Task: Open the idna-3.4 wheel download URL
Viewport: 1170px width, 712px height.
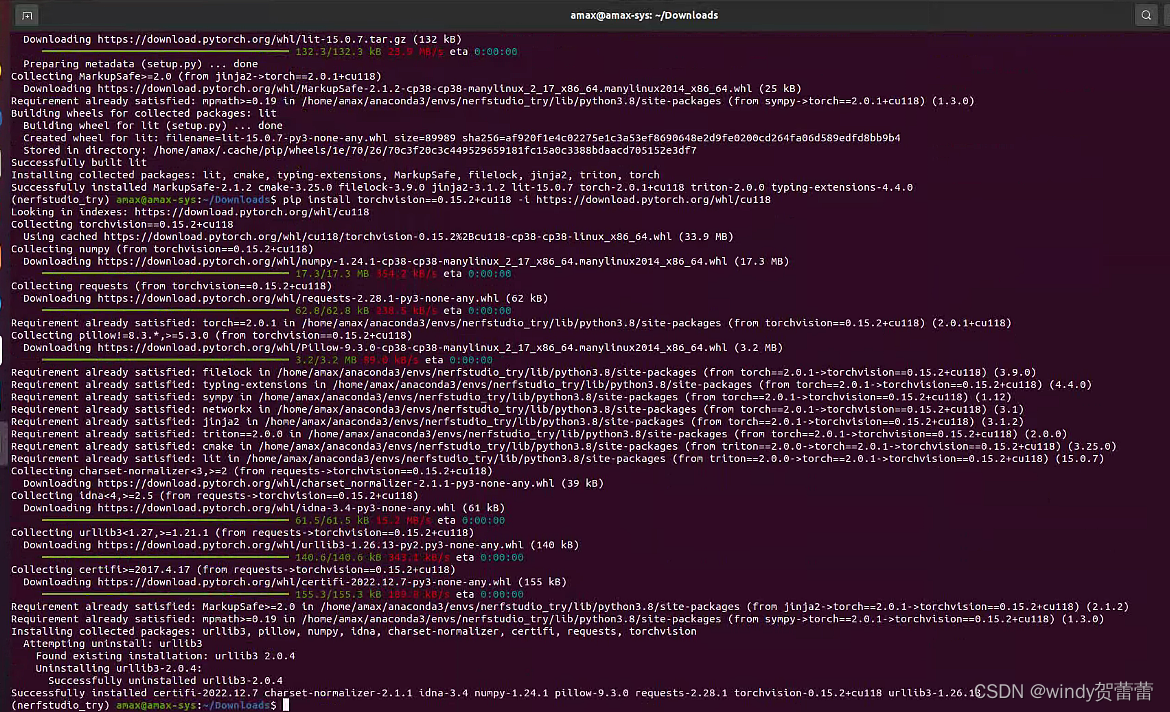Action: tap(270, 507)
